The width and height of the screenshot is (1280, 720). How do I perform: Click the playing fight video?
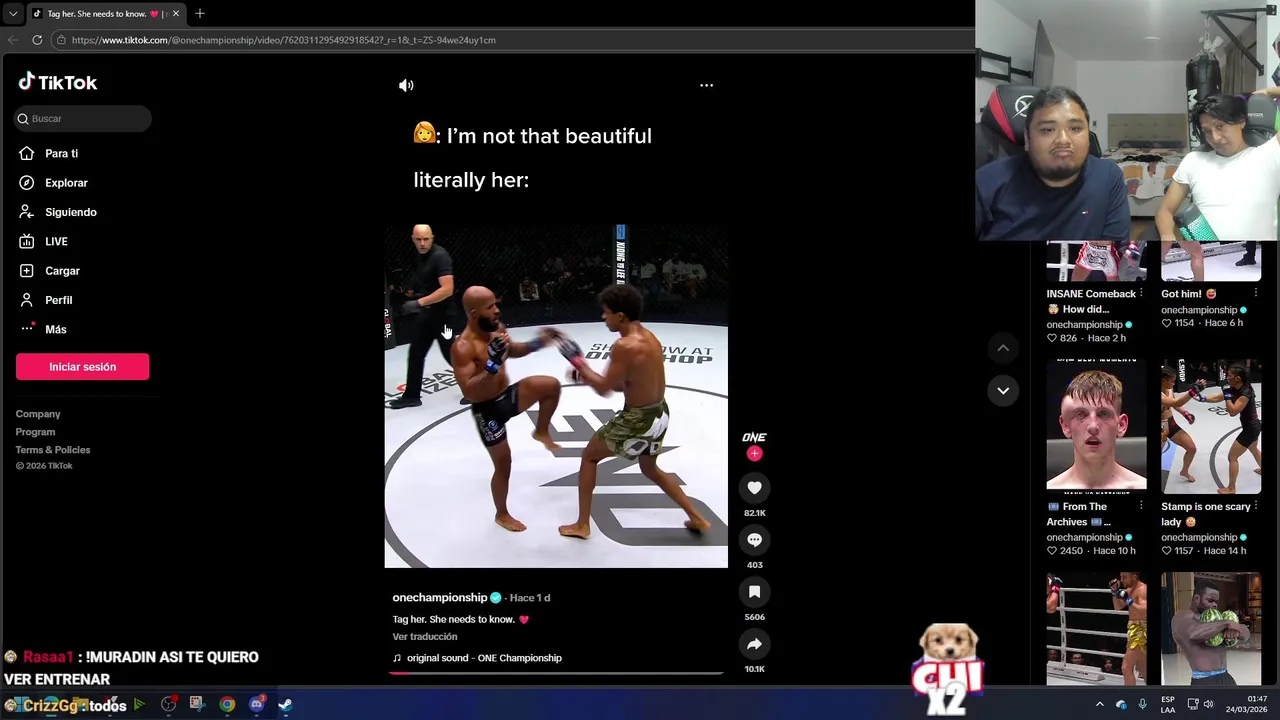click(556, 396)
